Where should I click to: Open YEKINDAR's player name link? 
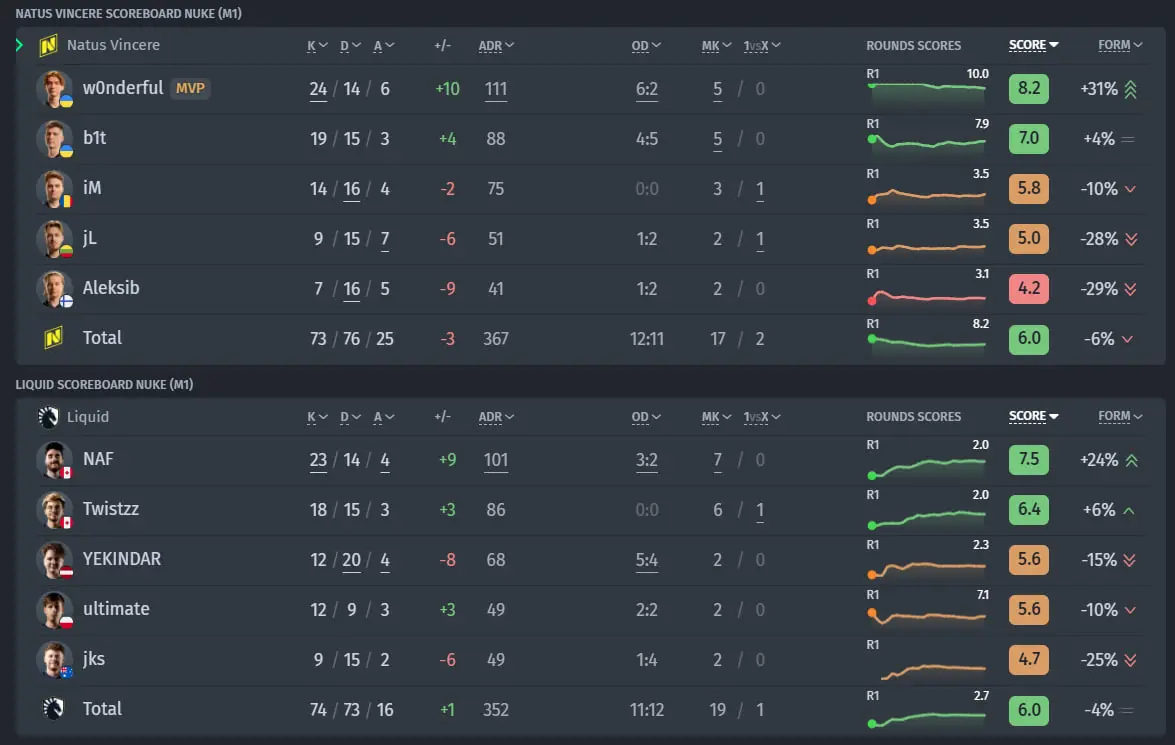coord(121,559)
